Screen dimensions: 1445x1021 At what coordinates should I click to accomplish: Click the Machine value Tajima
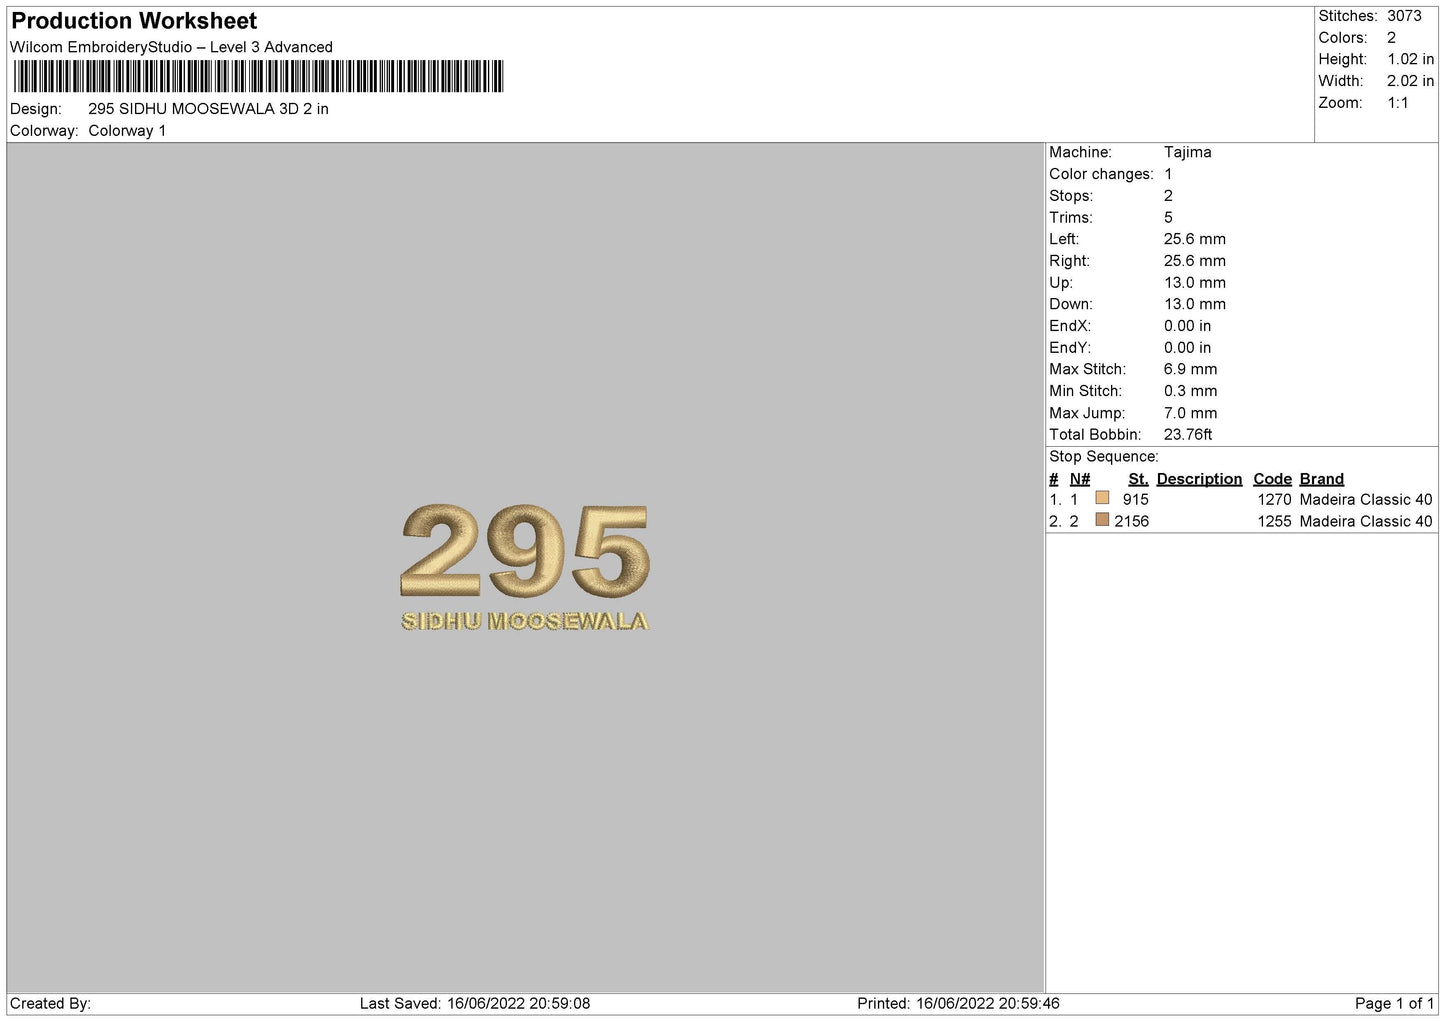(1187, 153)
